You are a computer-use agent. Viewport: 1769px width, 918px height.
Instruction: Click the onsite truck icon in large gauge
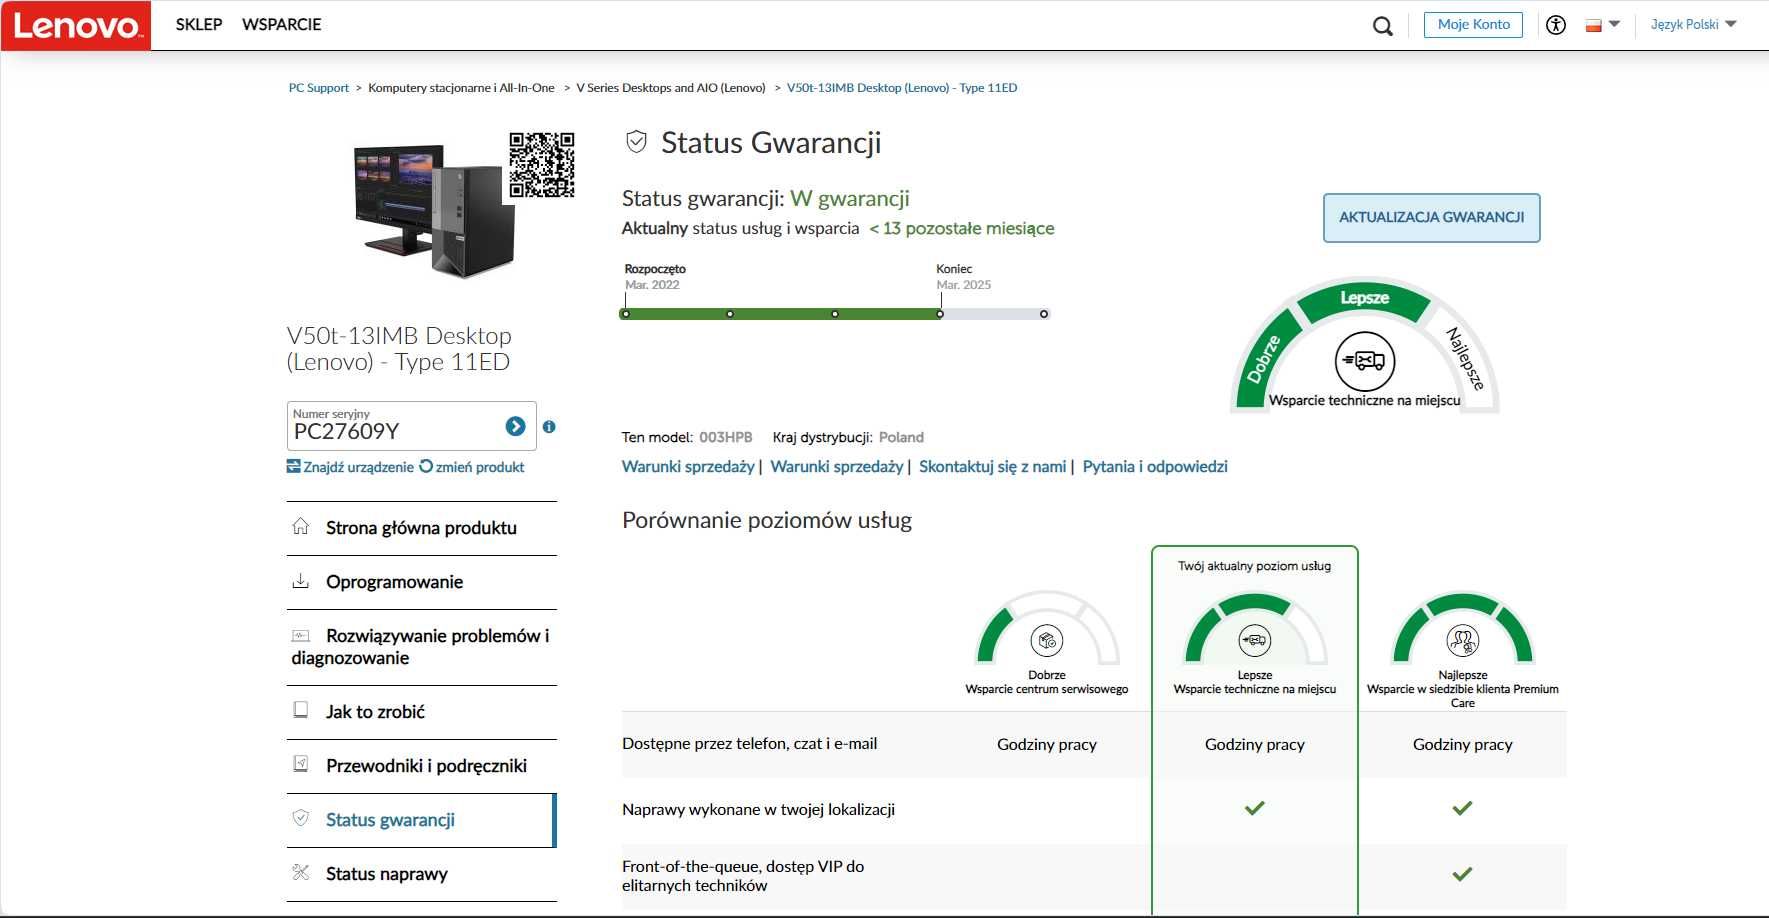(1365, 361)
